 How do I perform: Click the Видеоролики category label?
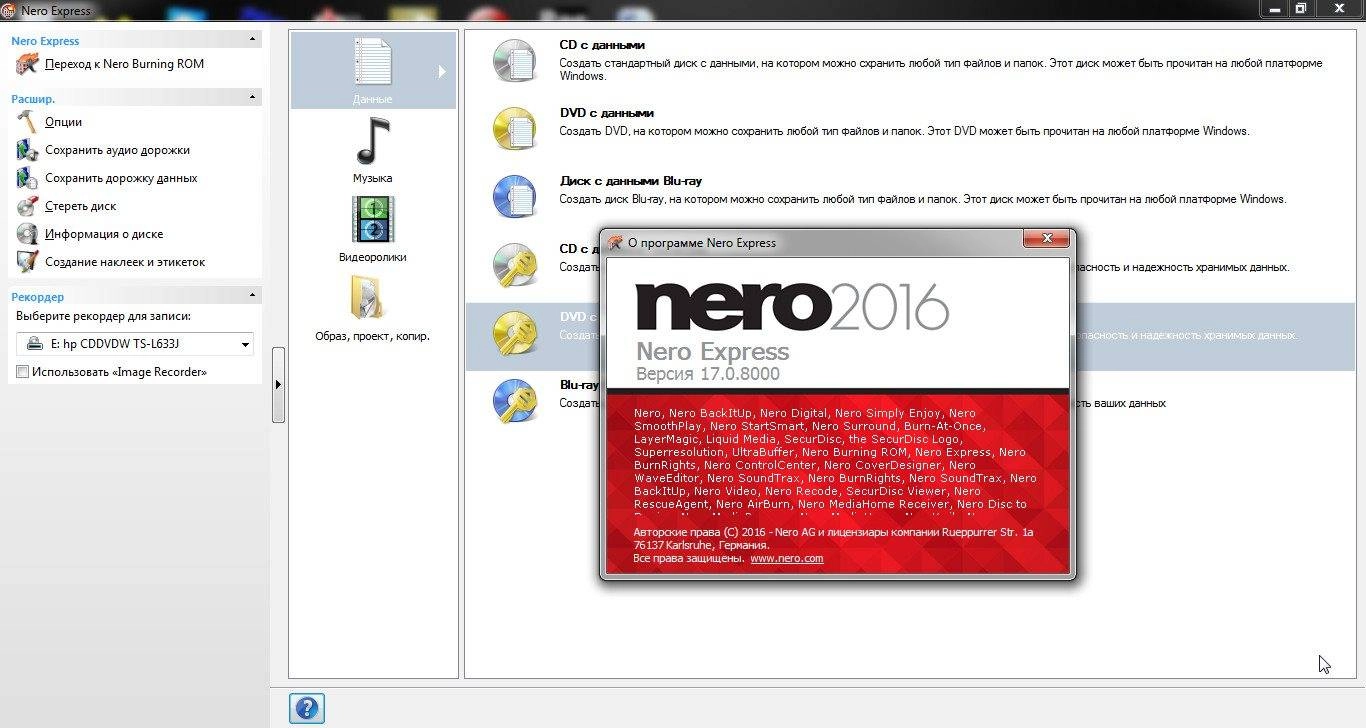pos(372,257)
